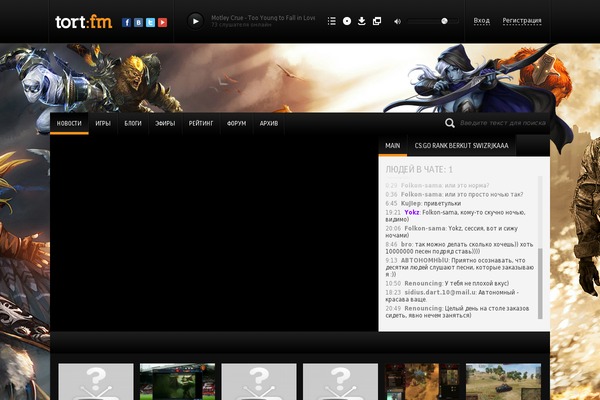Screen dimensions: 600x400
Task: Open the VKontakte social icon
Action: click(x=139, y=22)
